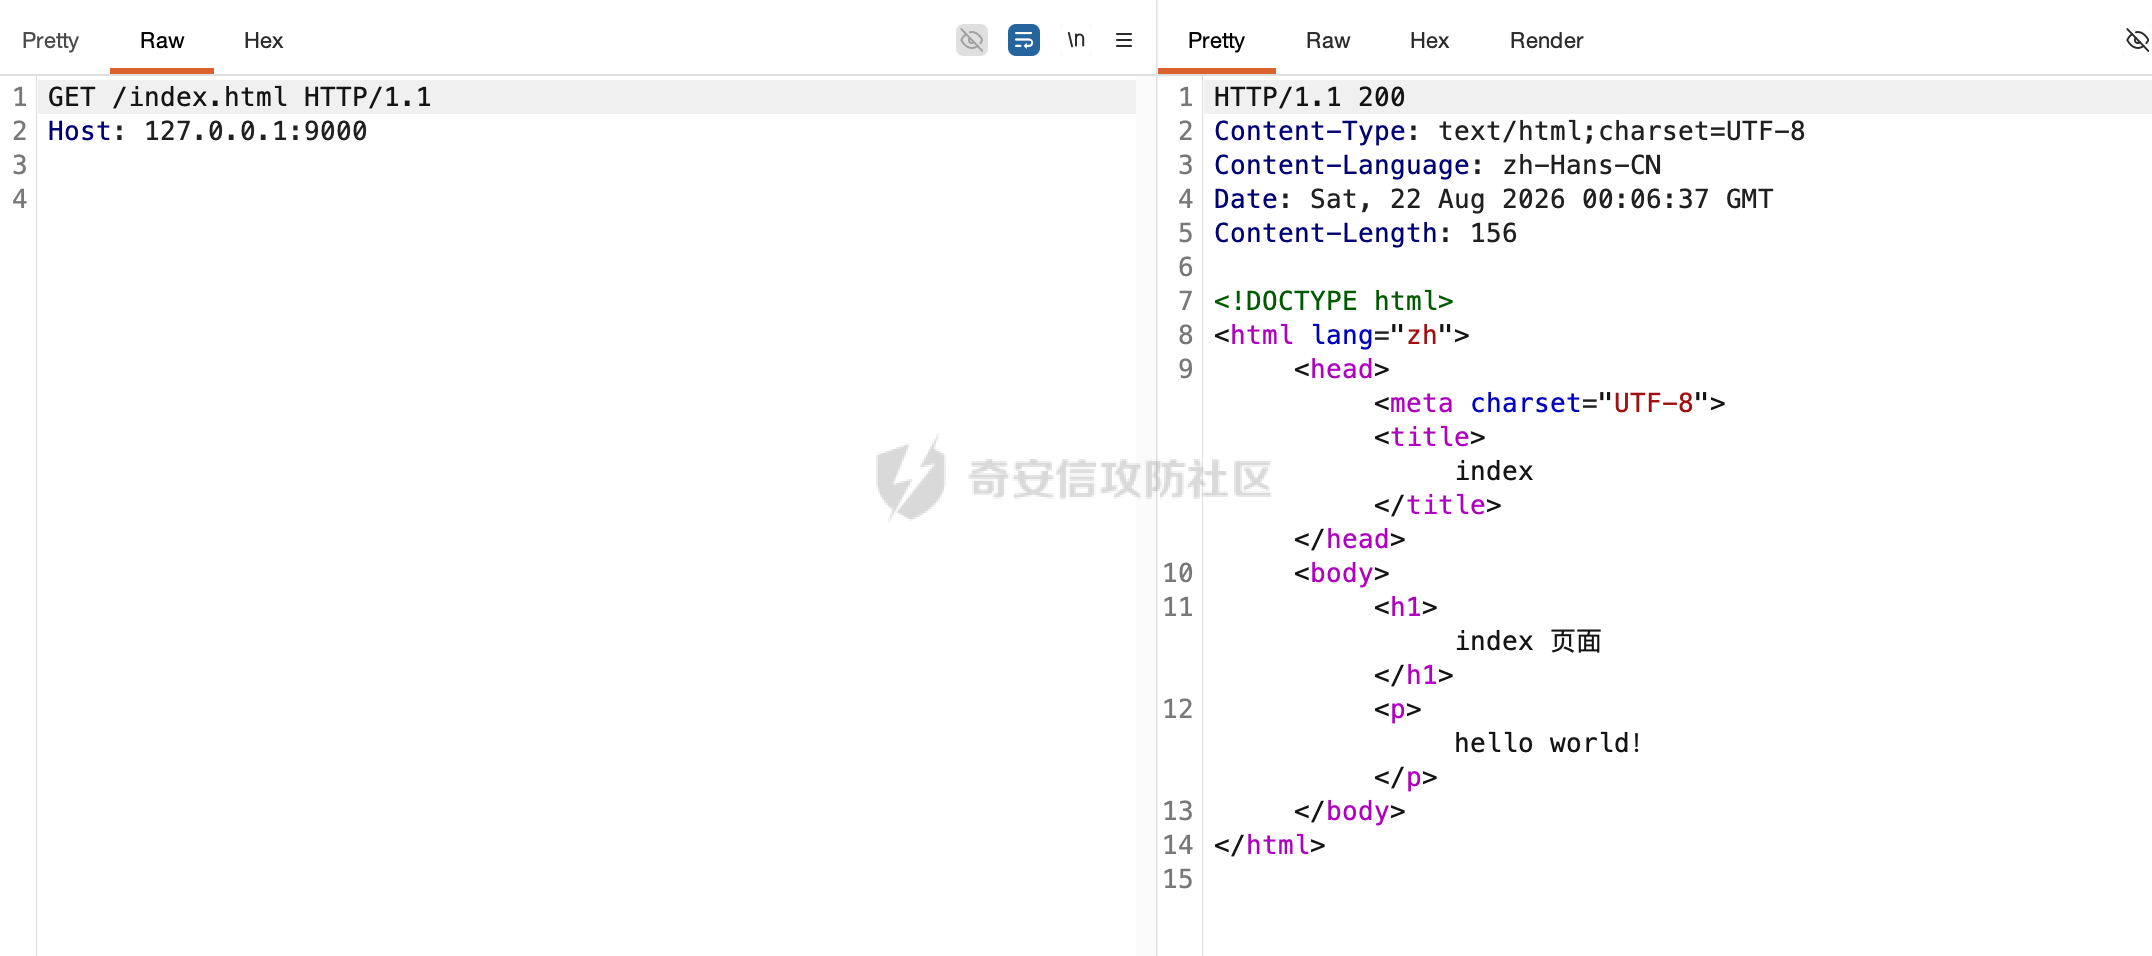This screenshot has width=2152, height=956.
Task: Select the response Pretty tab
Action: click(x=1216, y=40)
